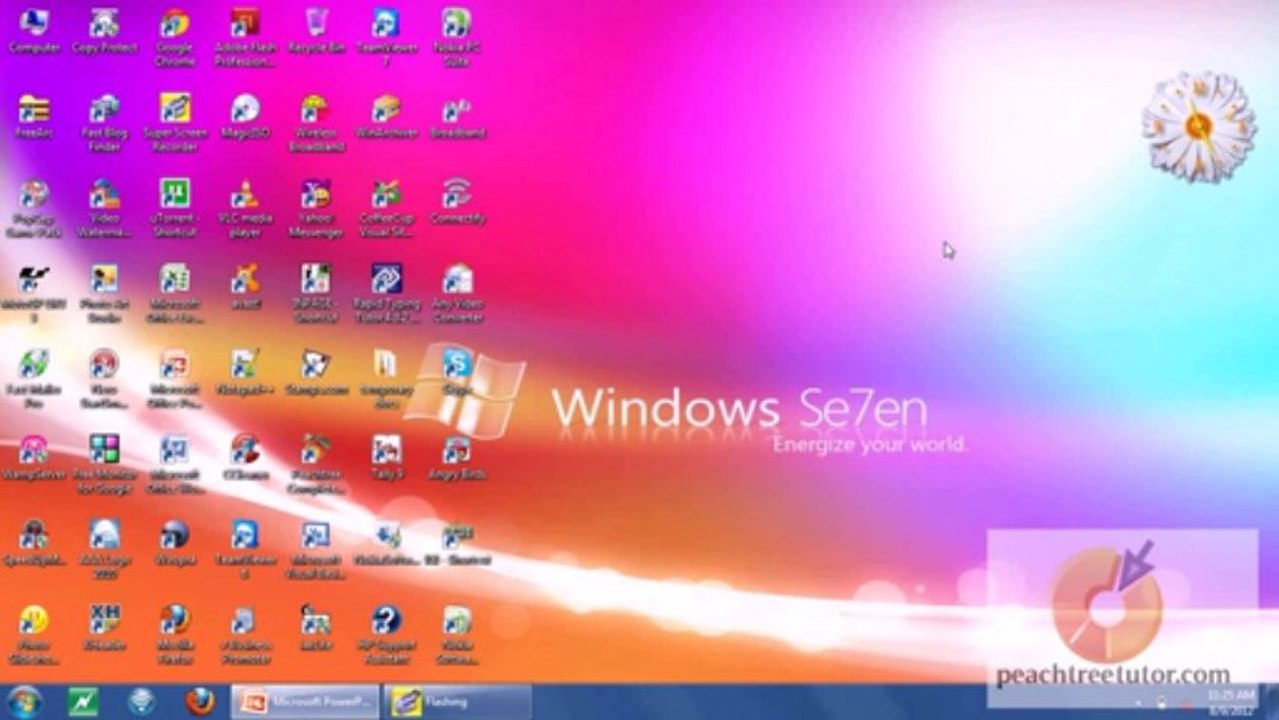The height and width of the screenshot is (720, 1279).
Task: Select the Broadband desktop icon
Action: (457, 116)
